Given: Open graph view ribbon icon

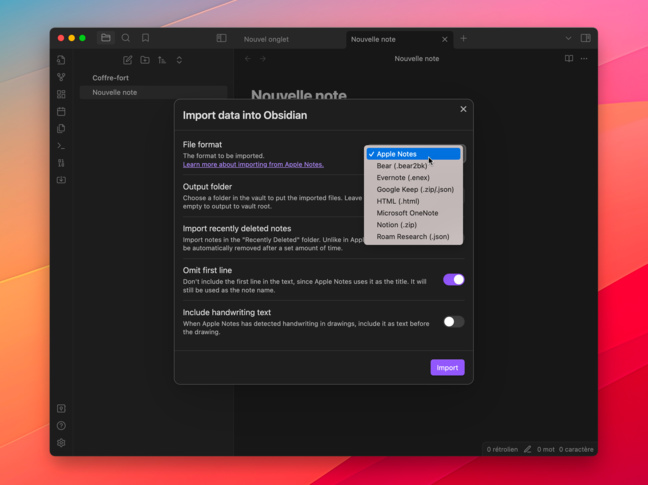Looking at the screenshot, I should (x=61, y=77).
